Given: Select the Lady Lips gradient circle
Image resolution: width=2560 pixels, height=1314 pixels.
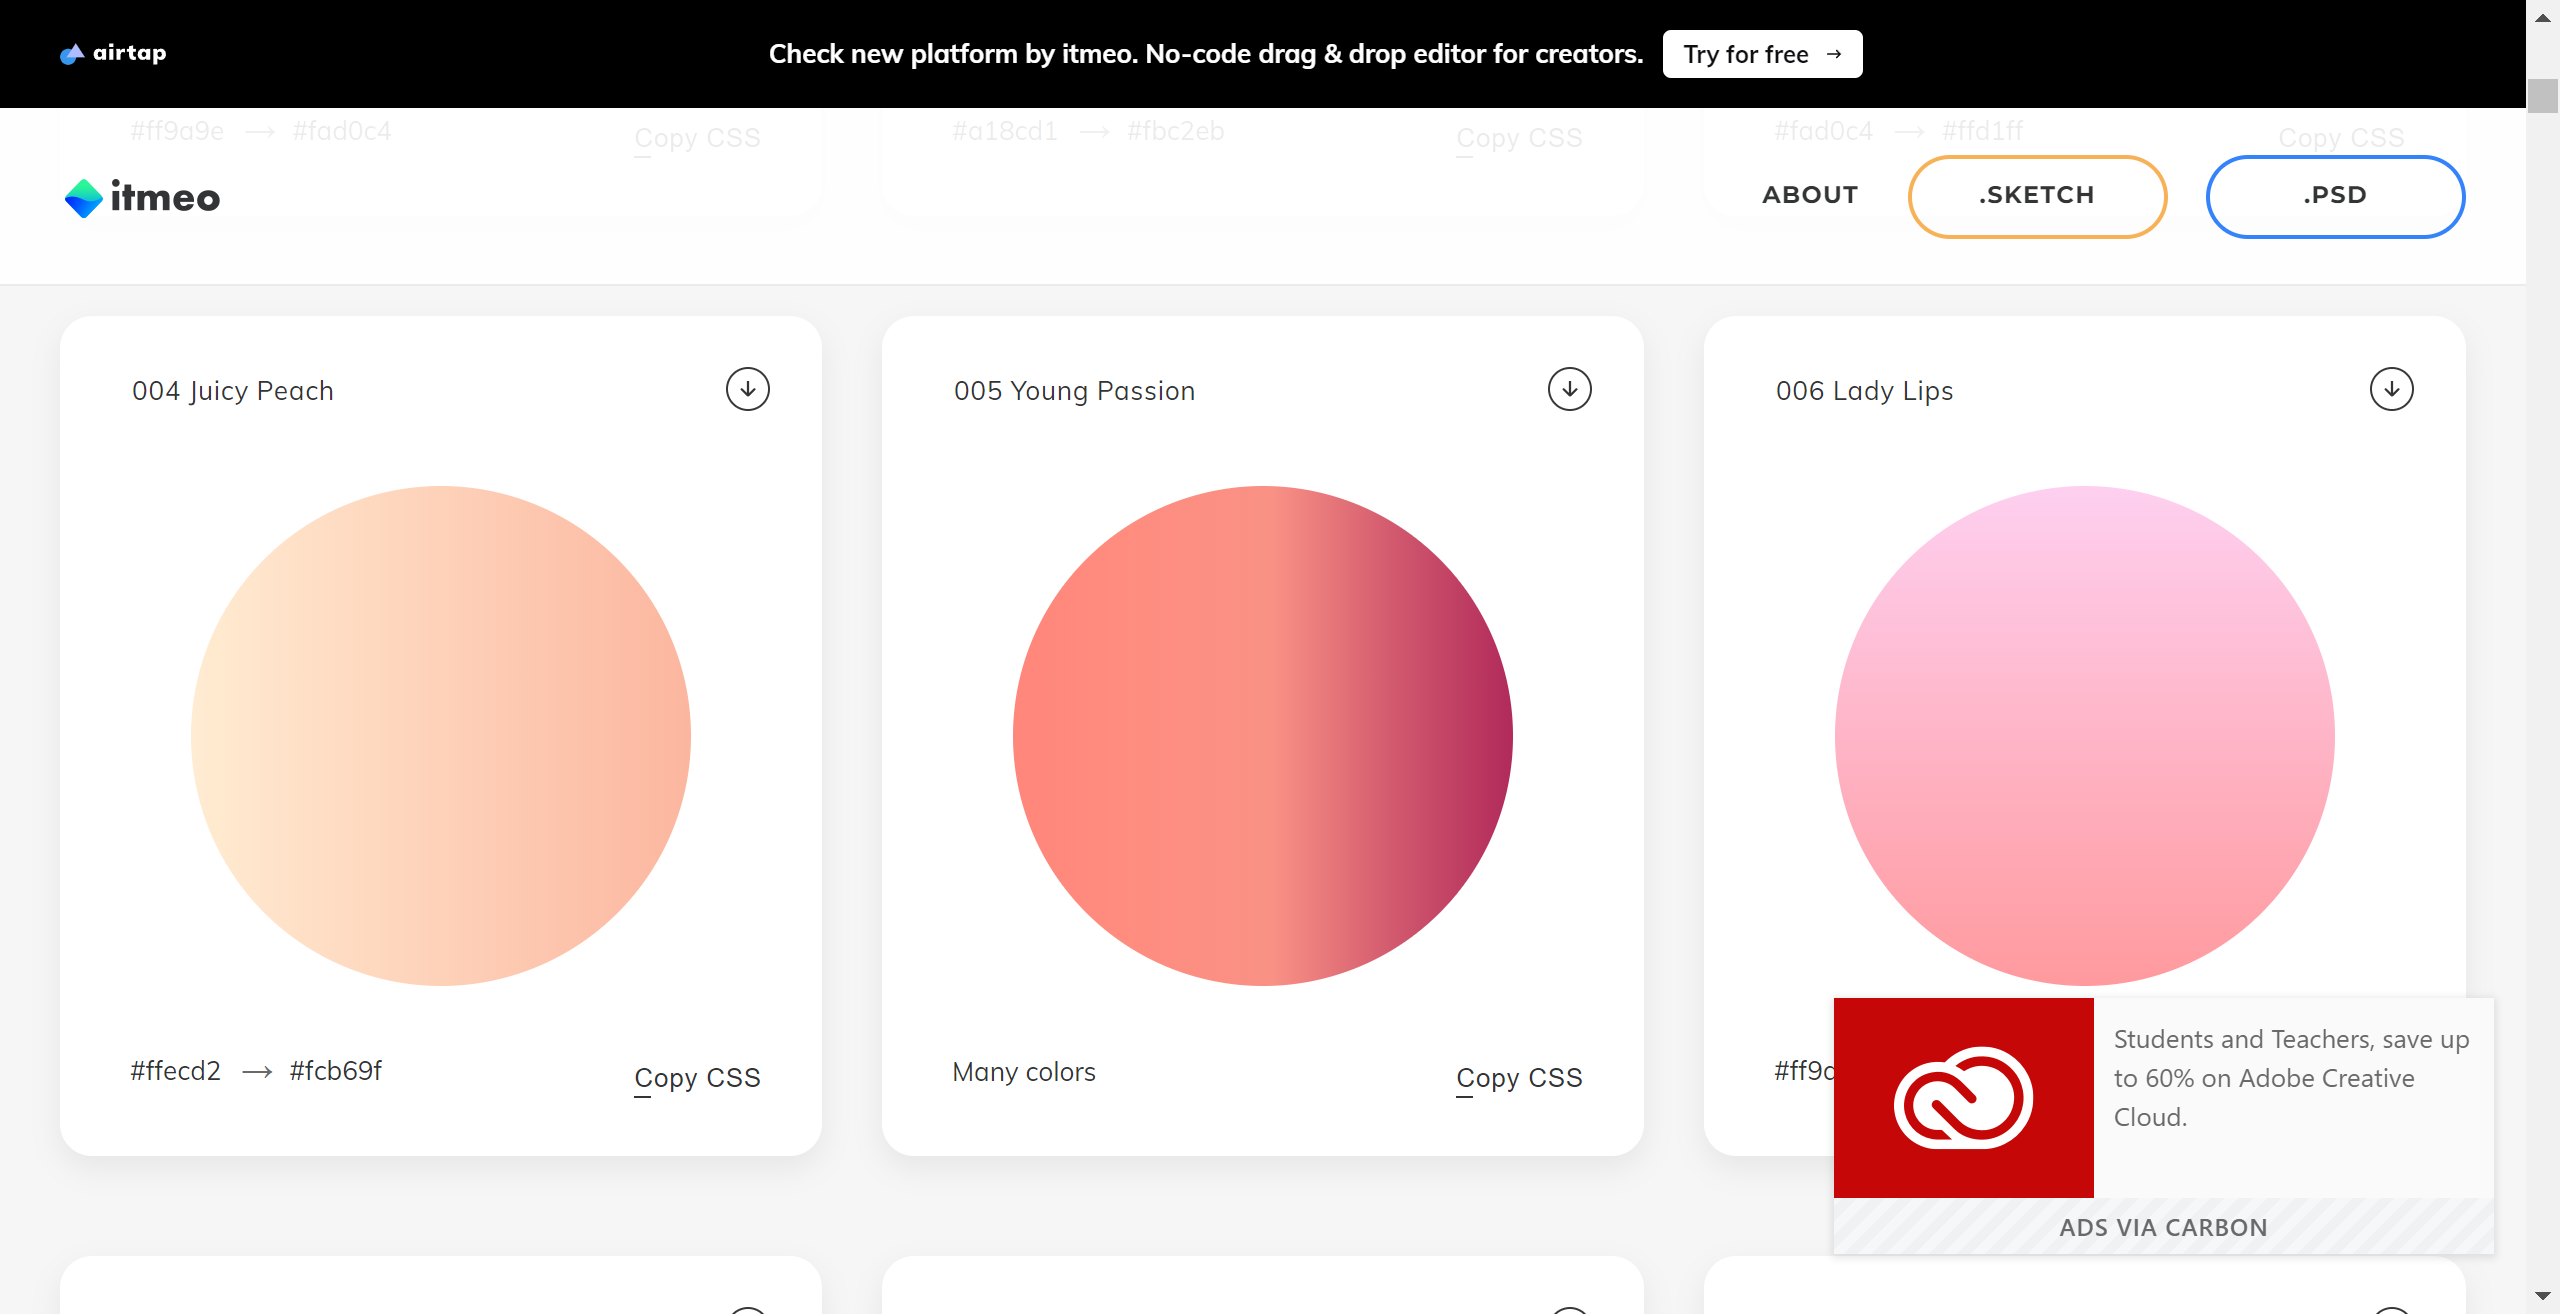Looking at the screenshot, I should click(x=2085, y=736).
